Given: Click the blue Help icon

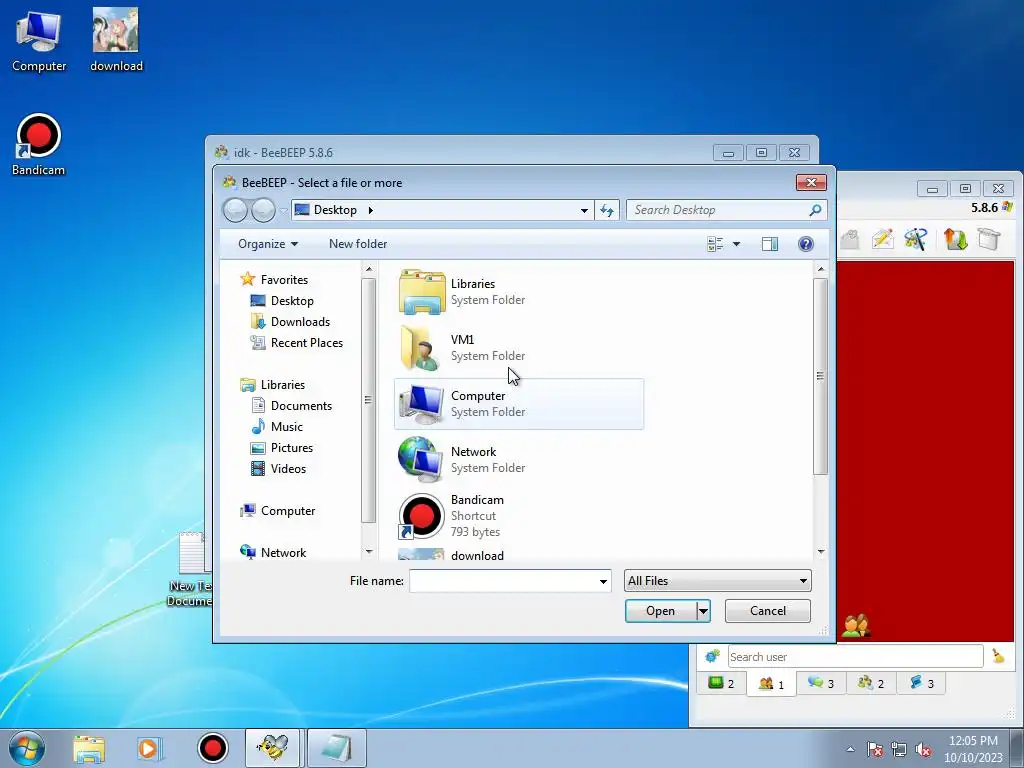Looking at the screenshot, I should pyautogui.click(x=806, y=244).
